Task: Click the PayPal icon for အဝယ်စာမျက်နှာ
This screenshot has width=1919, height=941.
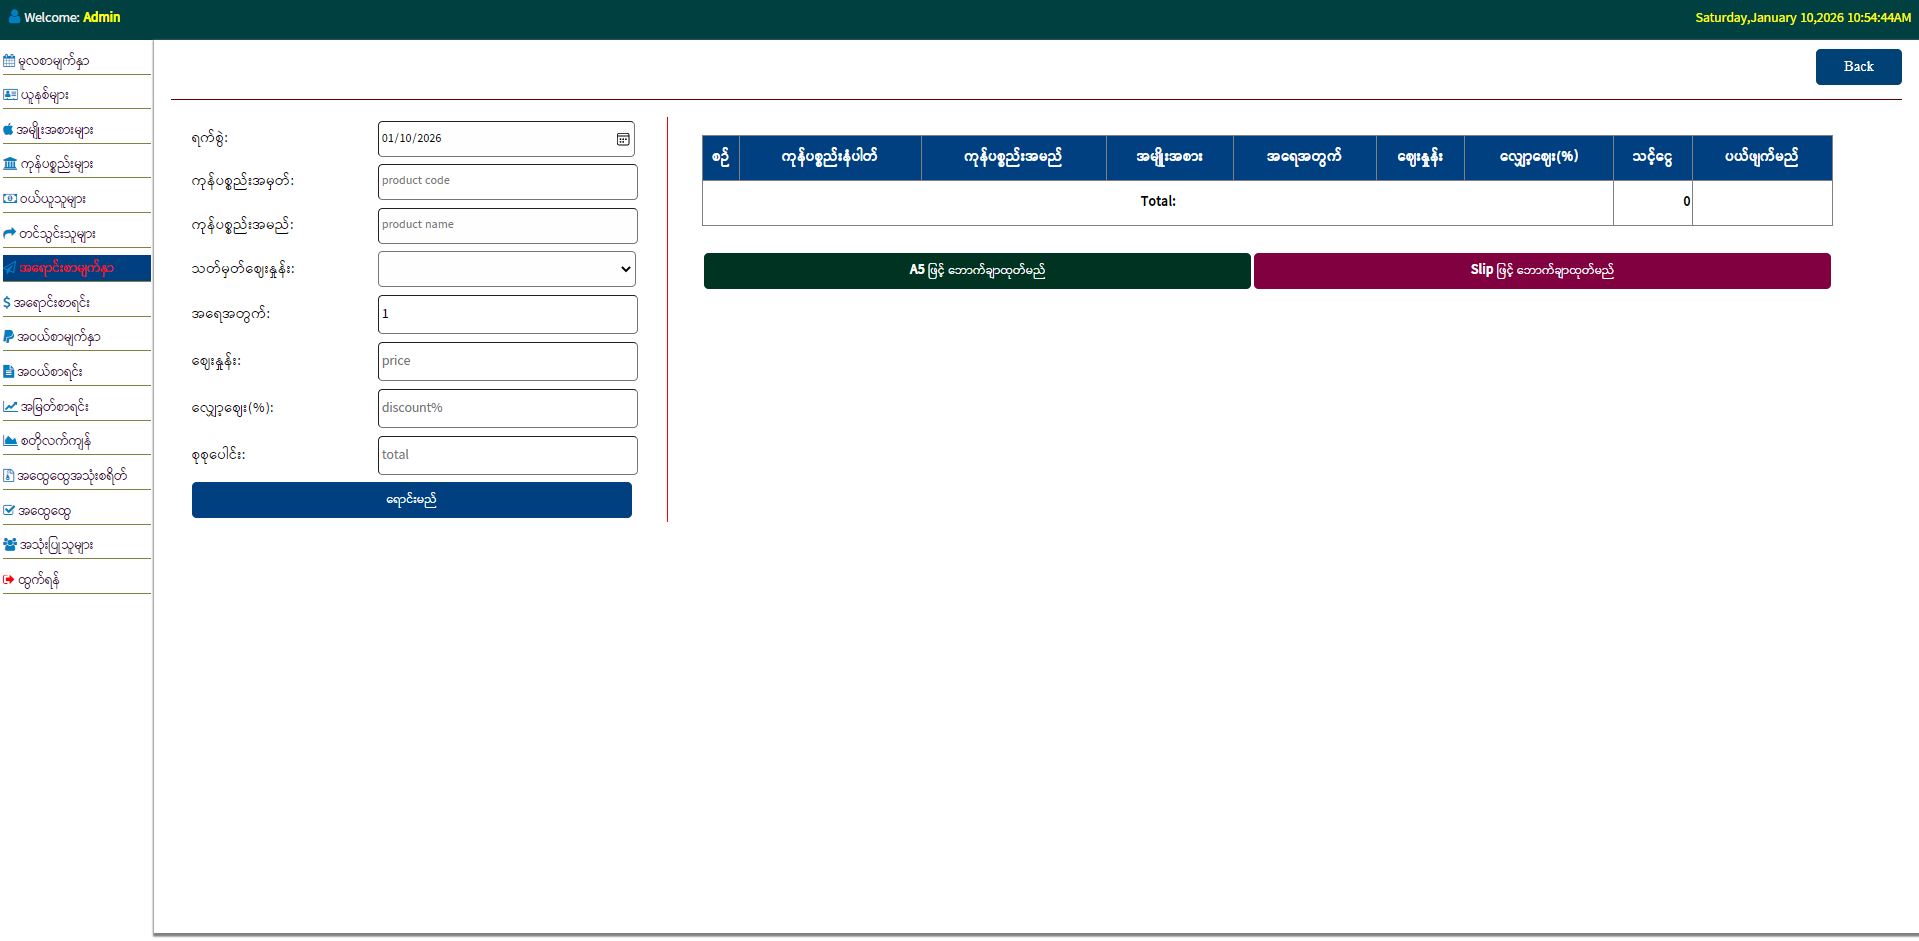Action: click(x=8, y=337)
